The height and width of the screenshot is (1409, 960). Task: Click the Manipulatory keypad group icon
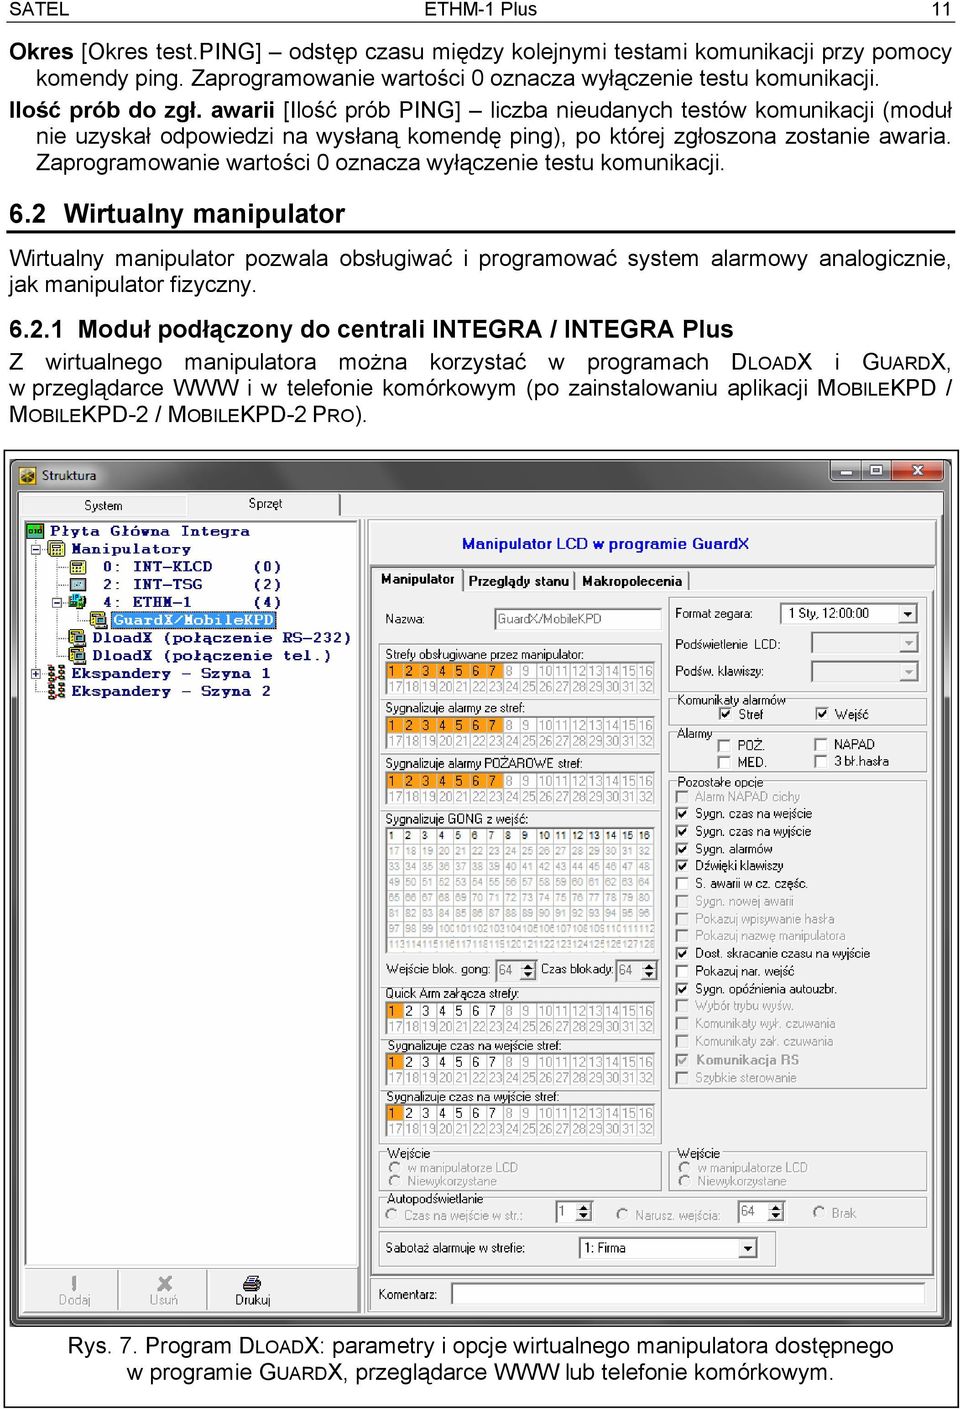57,549
